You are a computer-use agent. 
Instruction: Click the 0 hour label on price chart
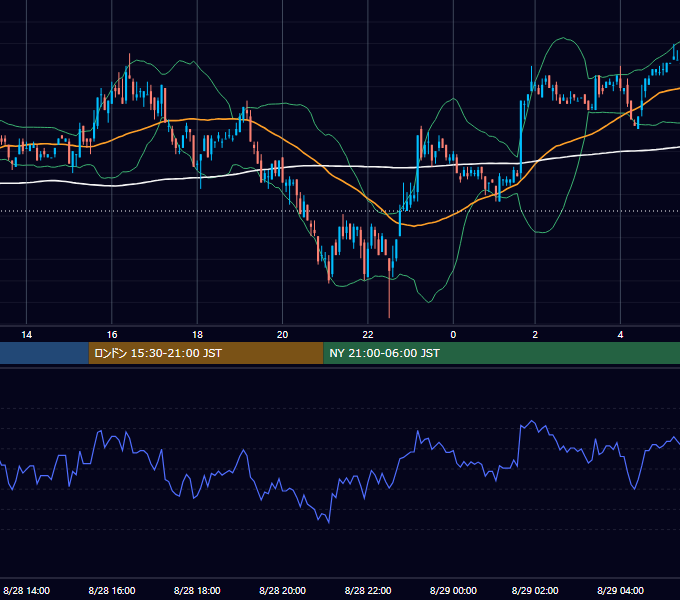coord(453,334)
